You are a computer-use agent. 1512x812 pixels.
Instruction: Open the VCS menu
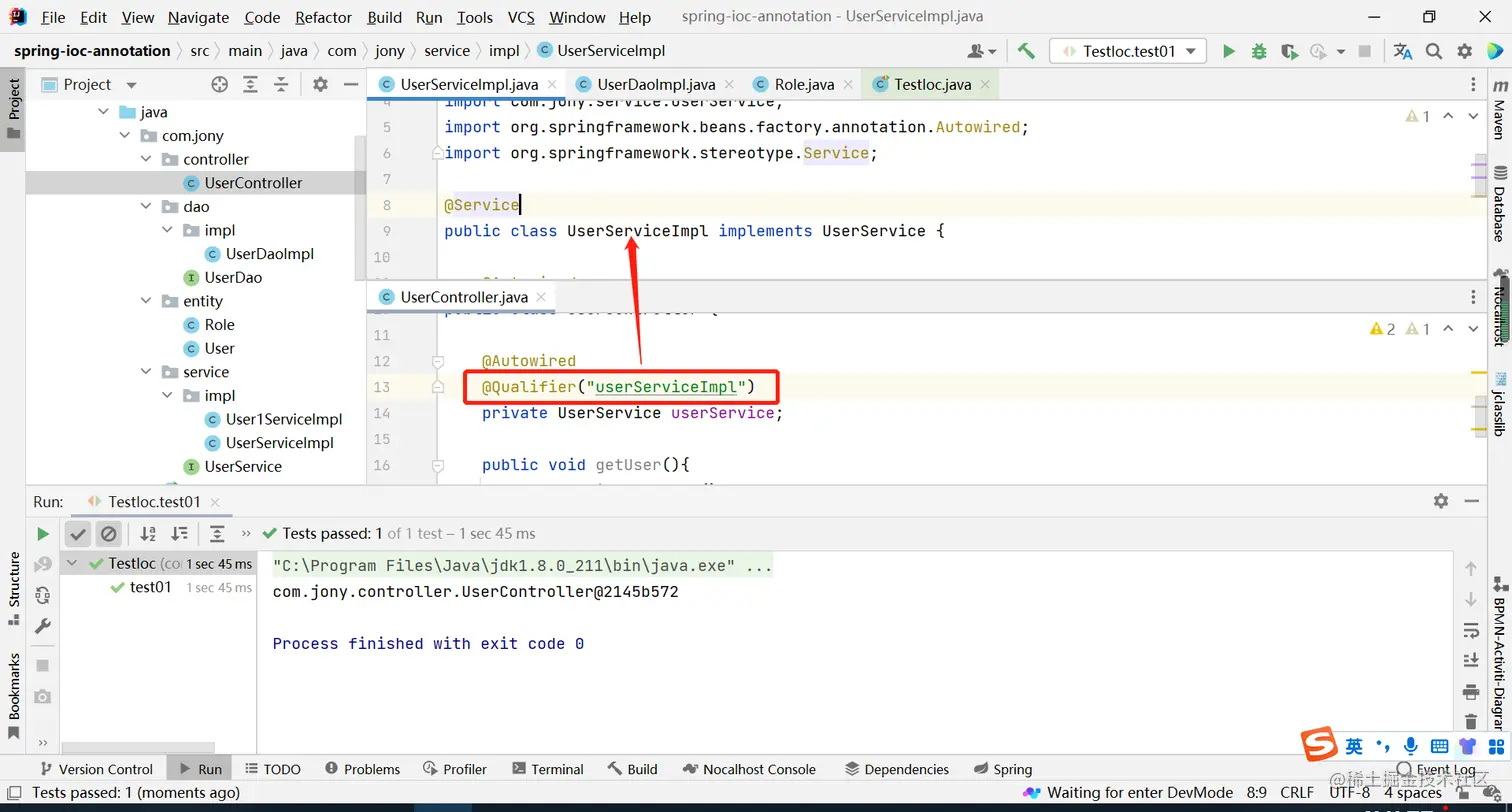[521, 17]
